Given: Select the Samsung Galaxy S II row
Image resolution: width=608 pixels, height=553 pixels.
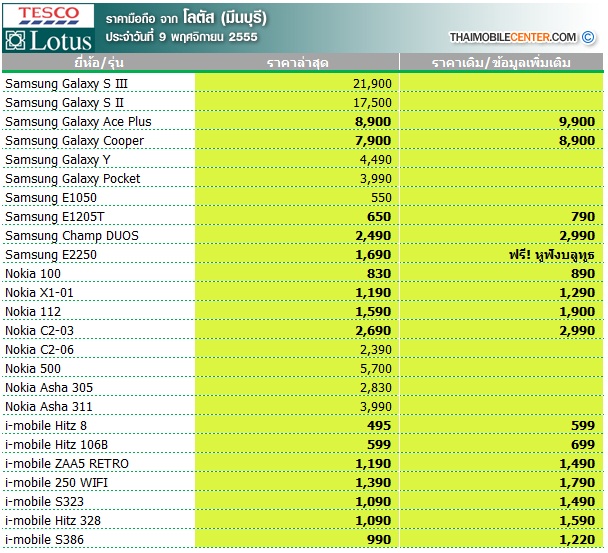Looking at the screenshot, I should click(x=303, y=102).
